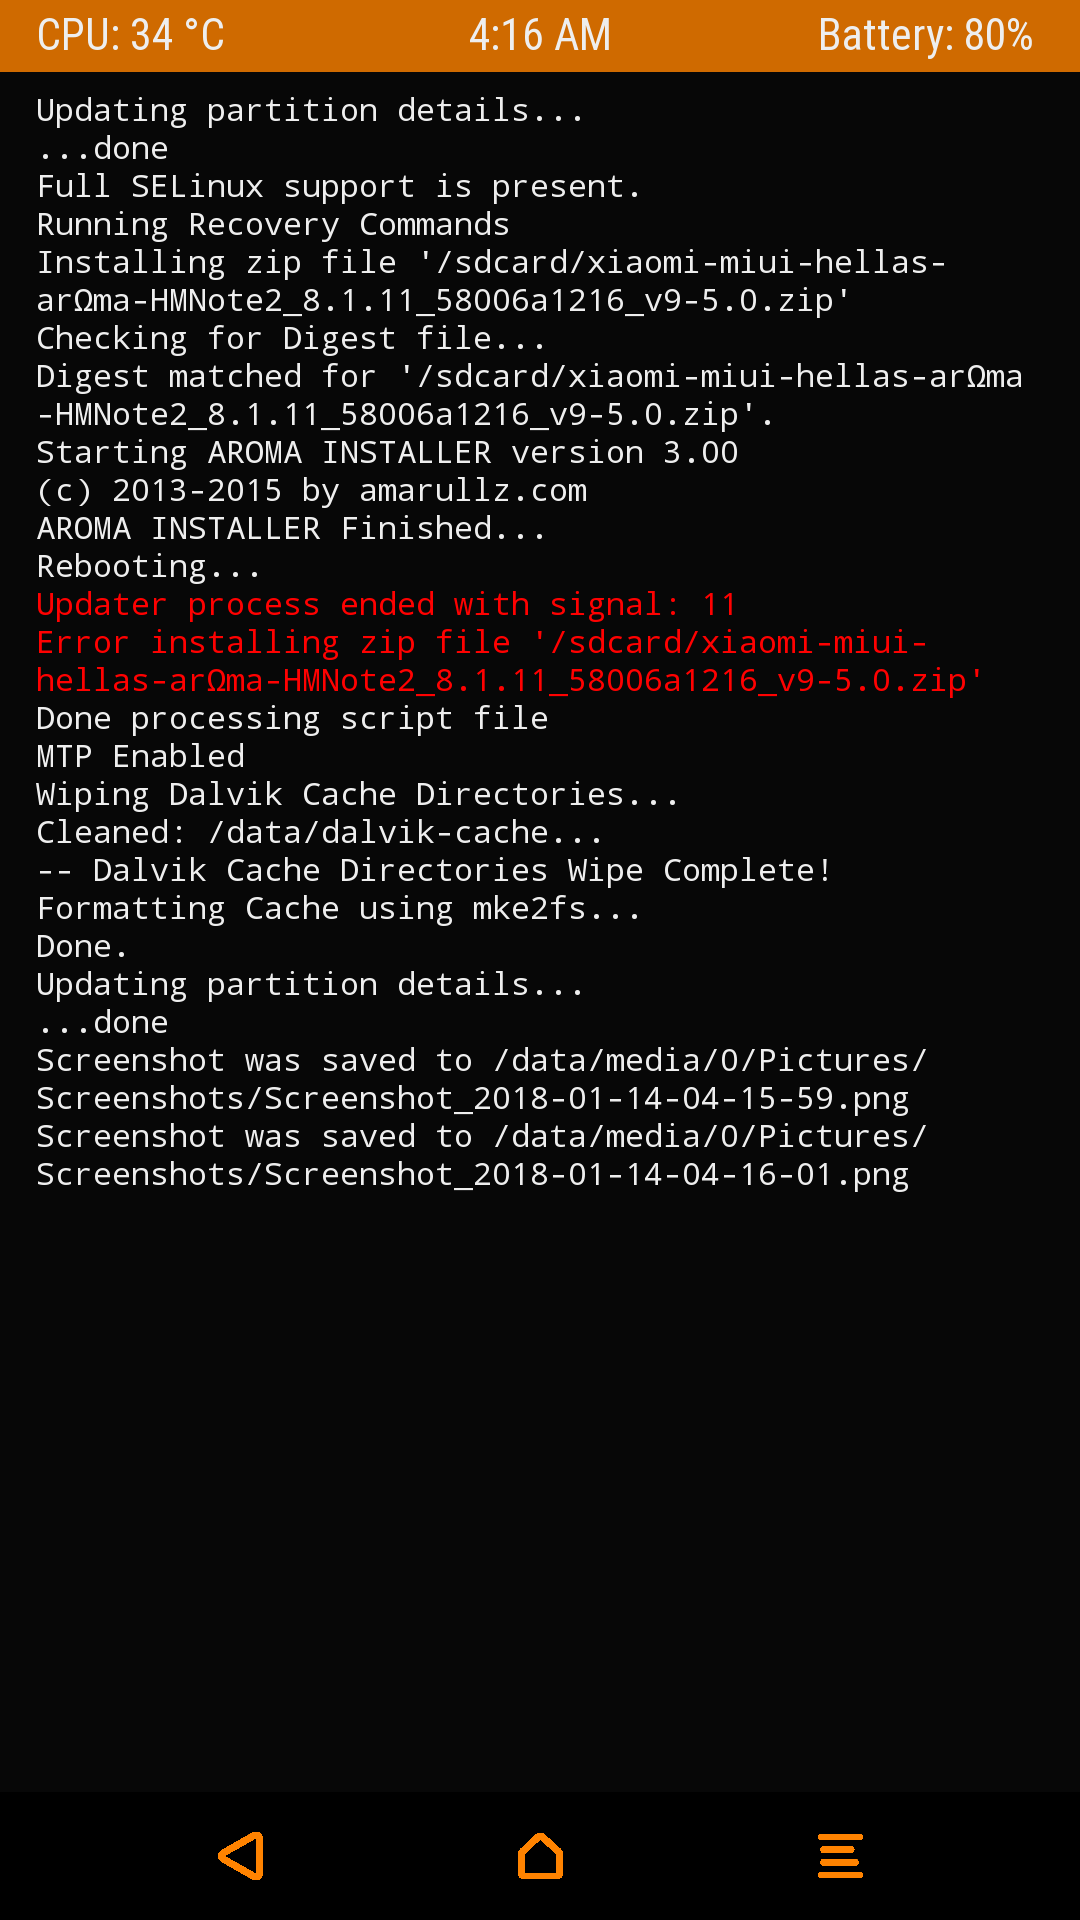The image size is (1080, 1920).
Task: Select the red 'Updater process ended with signal: 11' line
Action: pyautogui.click(x=386, y=605)
